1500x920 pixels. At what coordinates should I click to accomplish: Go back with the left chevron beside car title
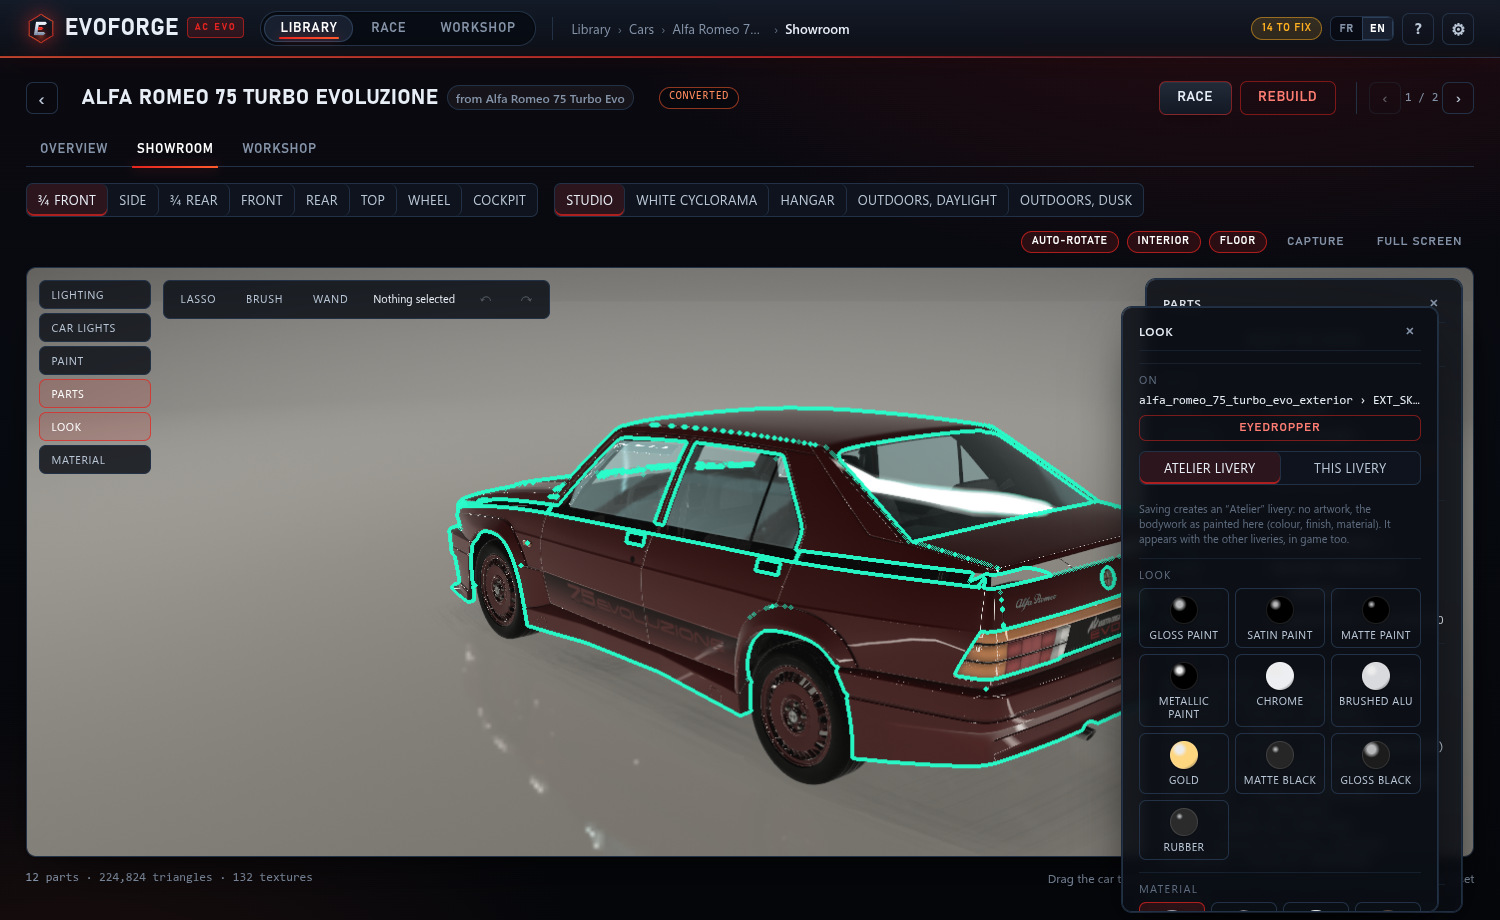(x=42, y=98)
